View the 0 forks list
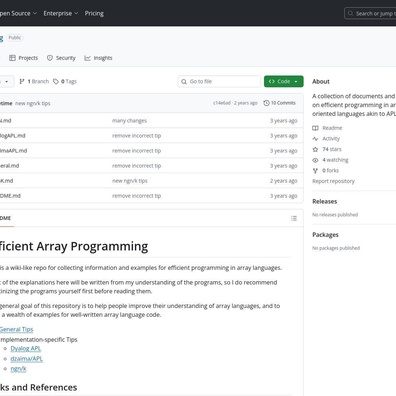Image resolution: width=396 pixels, height=396 pixels. pos(330,170)
